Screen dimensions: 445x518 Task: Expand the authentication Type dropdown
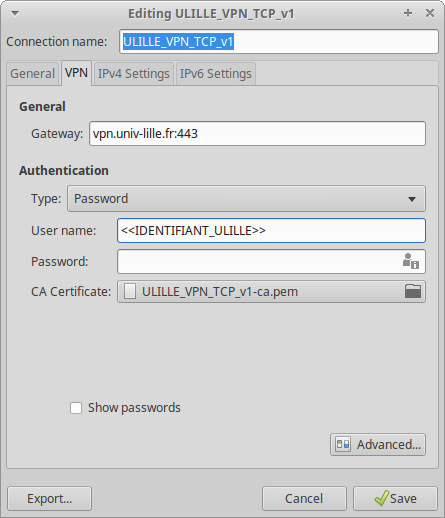(x=246, y=199)
